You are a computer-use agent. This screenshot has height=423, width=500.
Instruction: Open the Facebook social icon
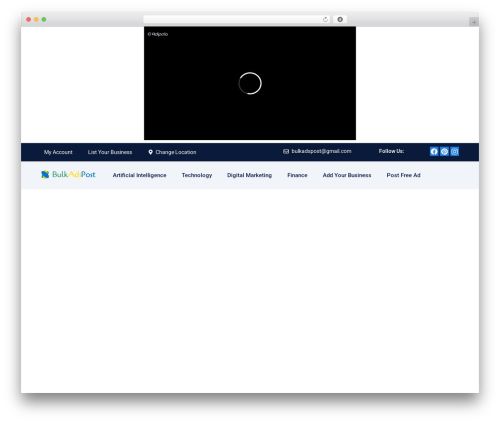click(x=434, y=152)
